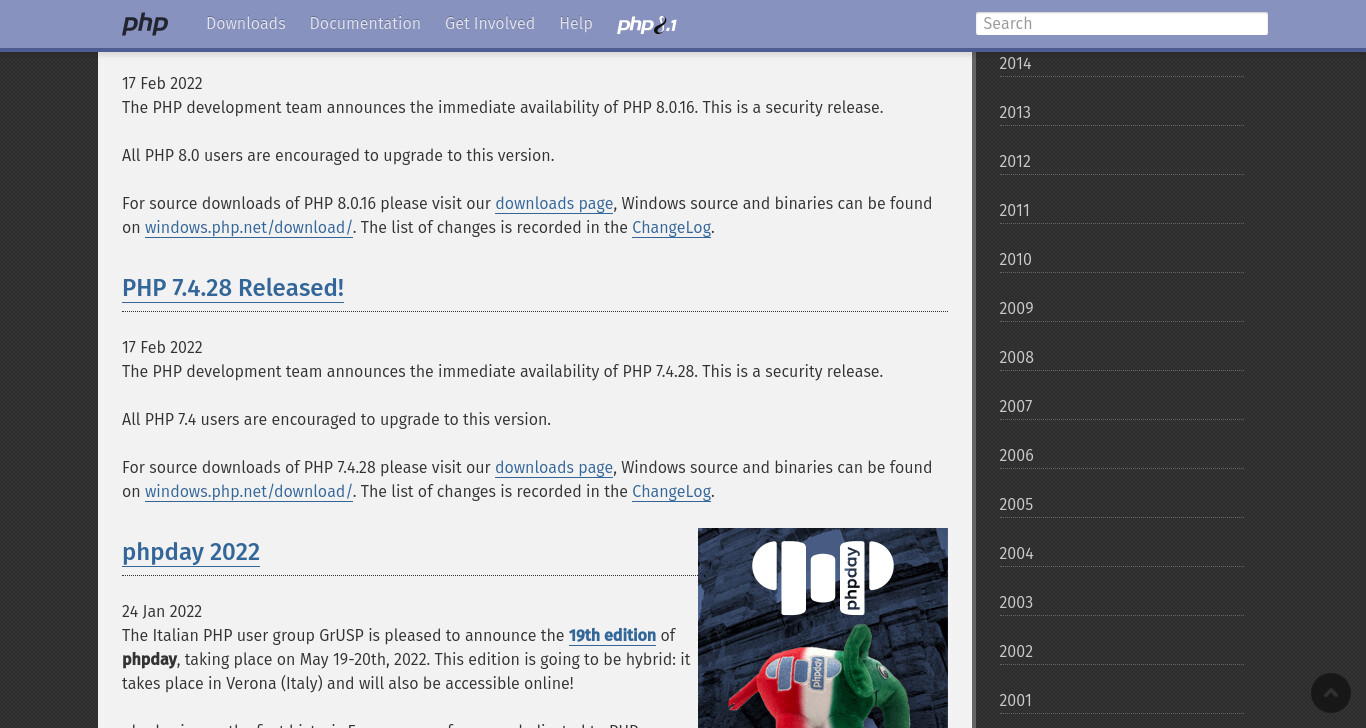Image resolution: width=1366 pixels, height=728 pixels.
Task: Open the Downloads menu
Action: (x=246, y=24)
